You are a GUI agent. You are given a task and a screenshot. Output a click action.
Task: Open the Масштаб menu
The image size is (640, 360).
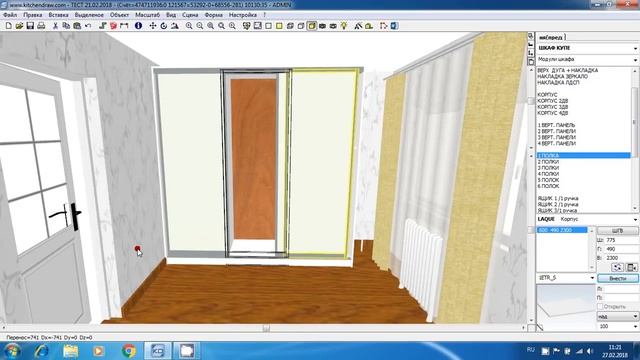pyautogui.click(x=147, y=15)
